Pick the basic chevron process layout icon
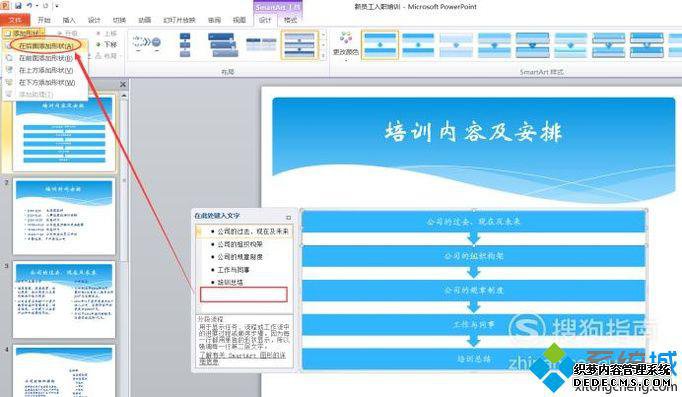The image size is (682, 397). pyautogui.click(x=147, y=43)
